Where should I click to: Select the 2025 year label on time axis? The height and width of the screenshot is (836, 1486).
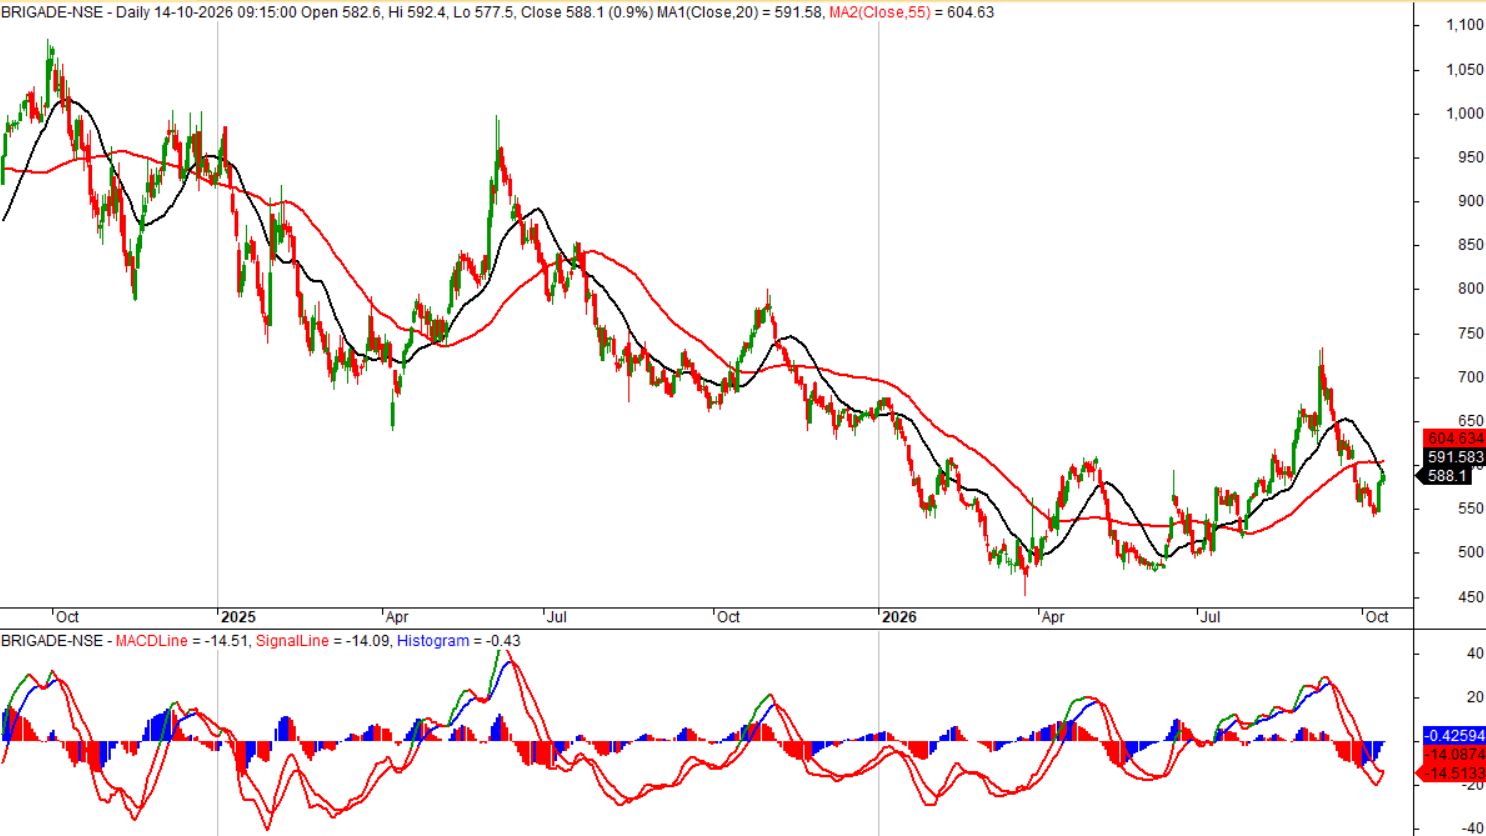239,617
